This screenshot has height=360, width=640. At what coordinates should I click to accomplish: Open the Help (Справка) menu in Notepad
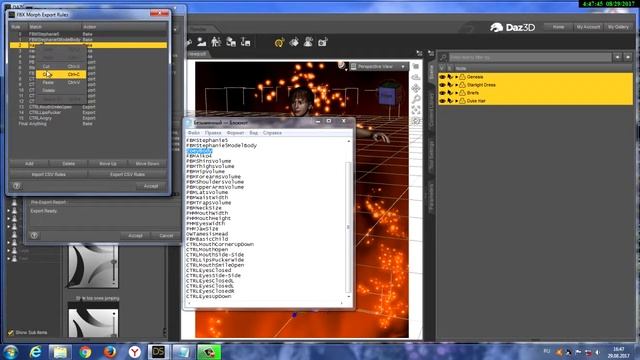[272, 133]
